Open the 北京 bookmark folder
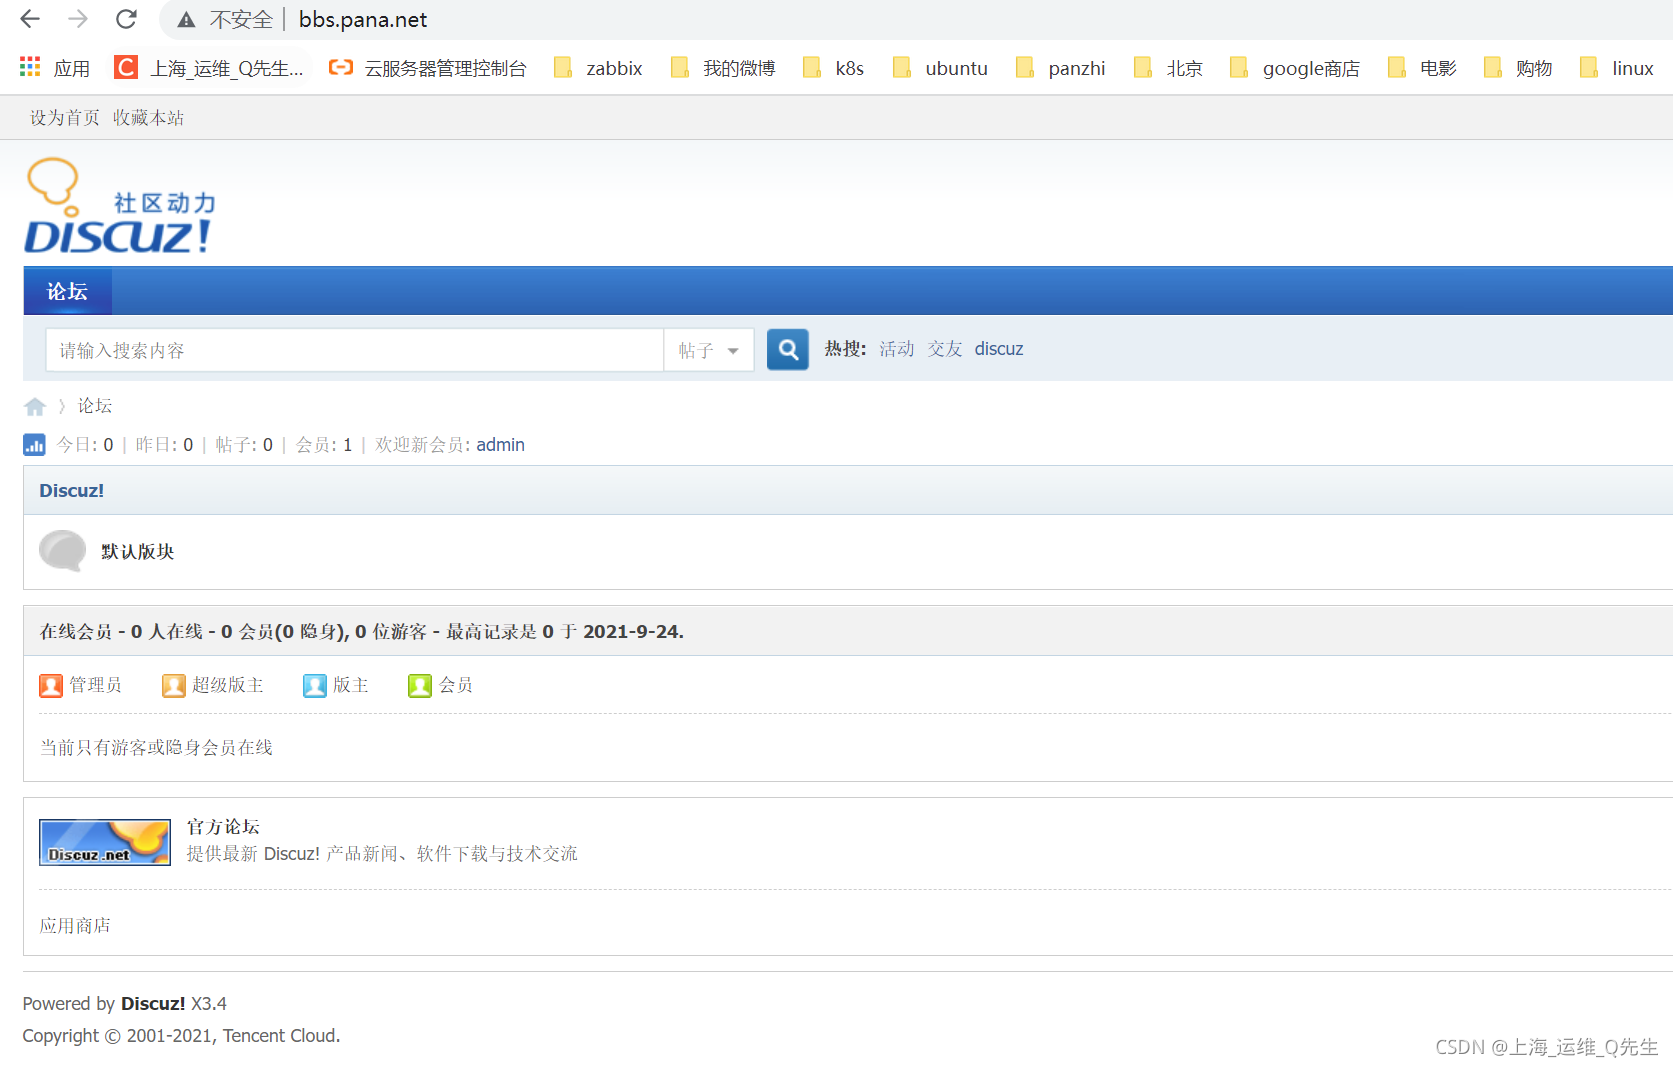The width and height of the screenshot is (1673, 1068). (x=1168, y=68)
